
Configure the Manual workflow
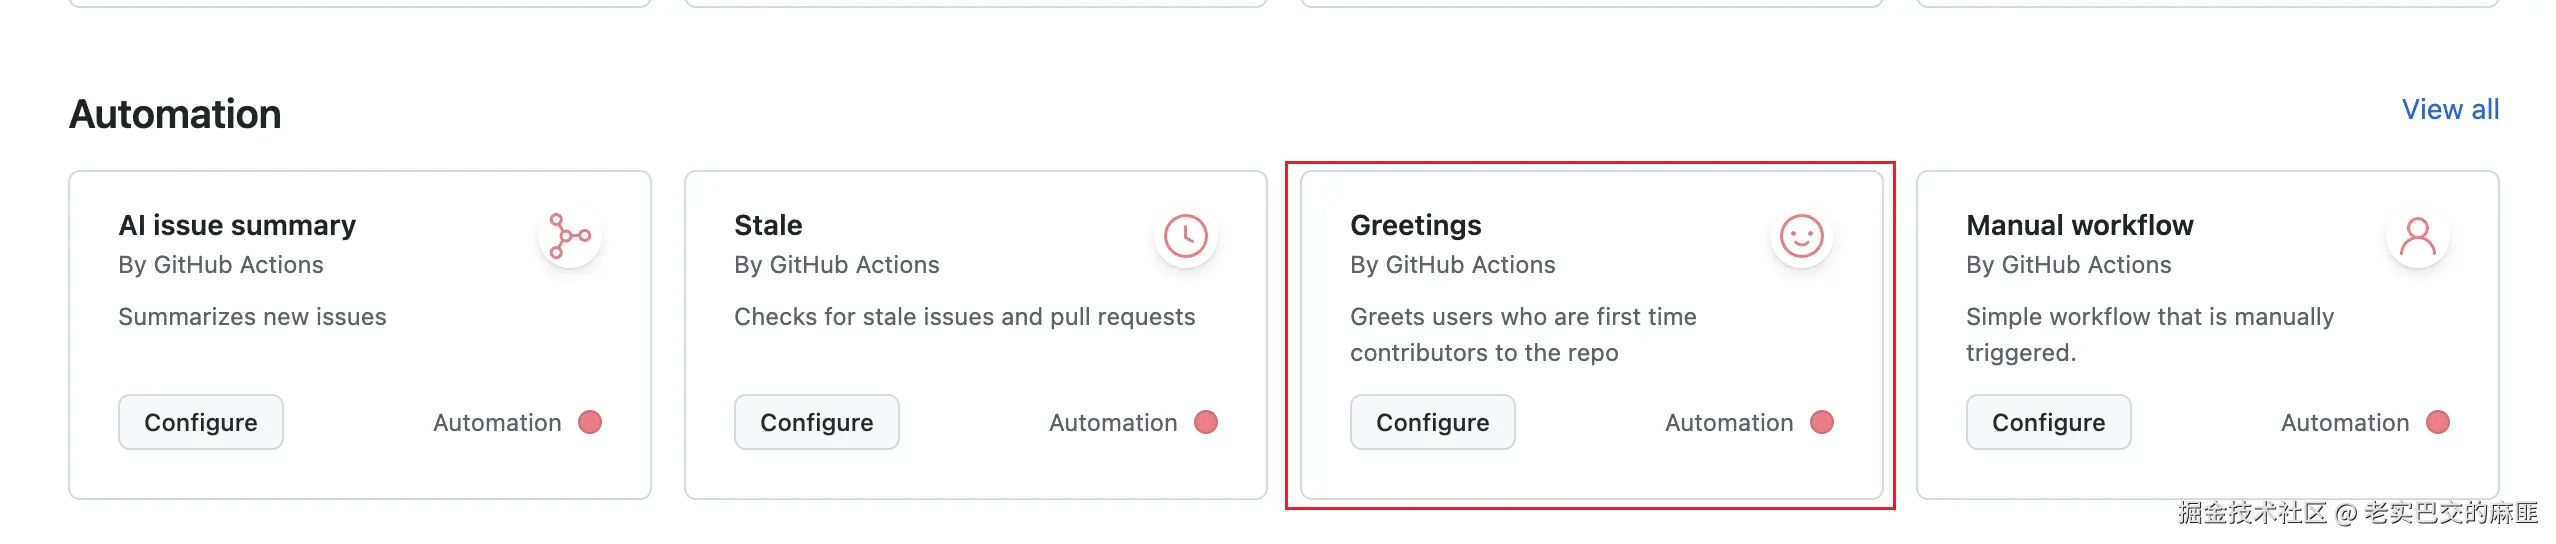click(x=2049, y=422)
